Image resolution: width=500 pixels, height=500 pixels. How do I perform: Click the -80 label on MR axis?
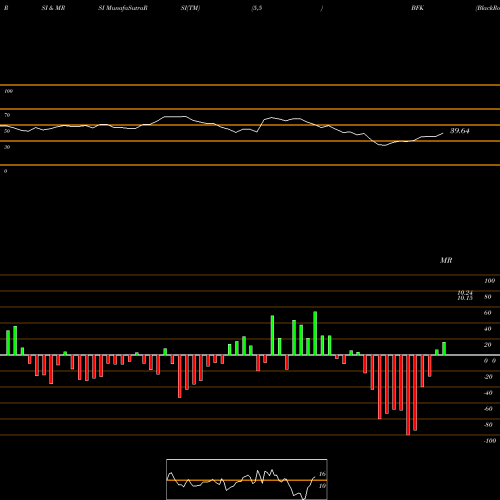(x=488, y=425)
